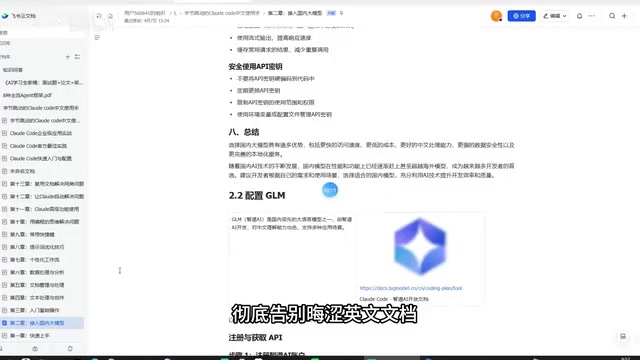Open the more options ellipsis icon

click(591, 16)
